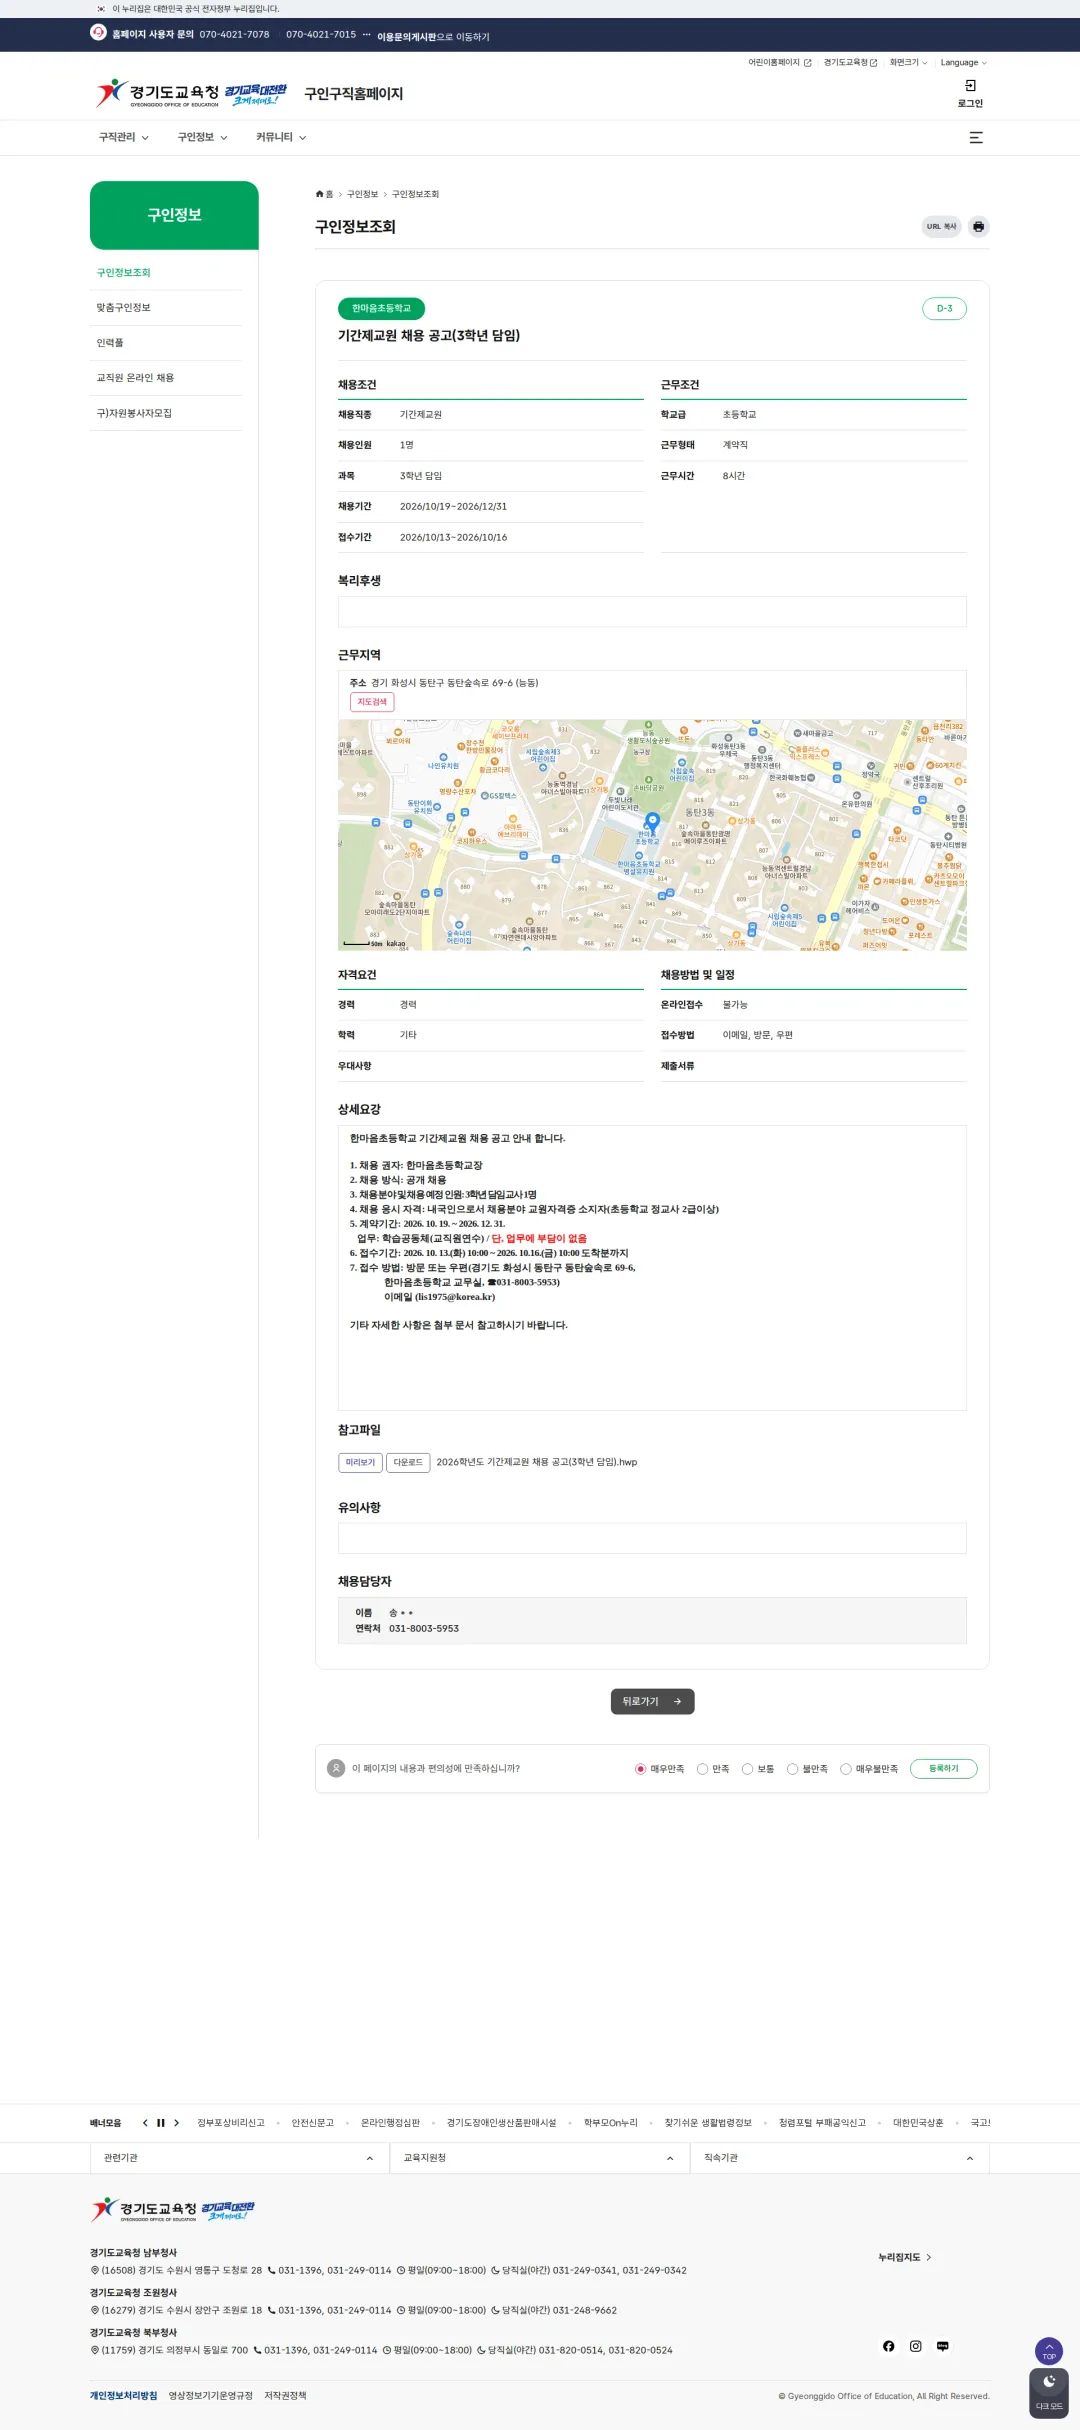
Task: Expand the 커뮤니티 navigation menu
Action: click(281, 138)
